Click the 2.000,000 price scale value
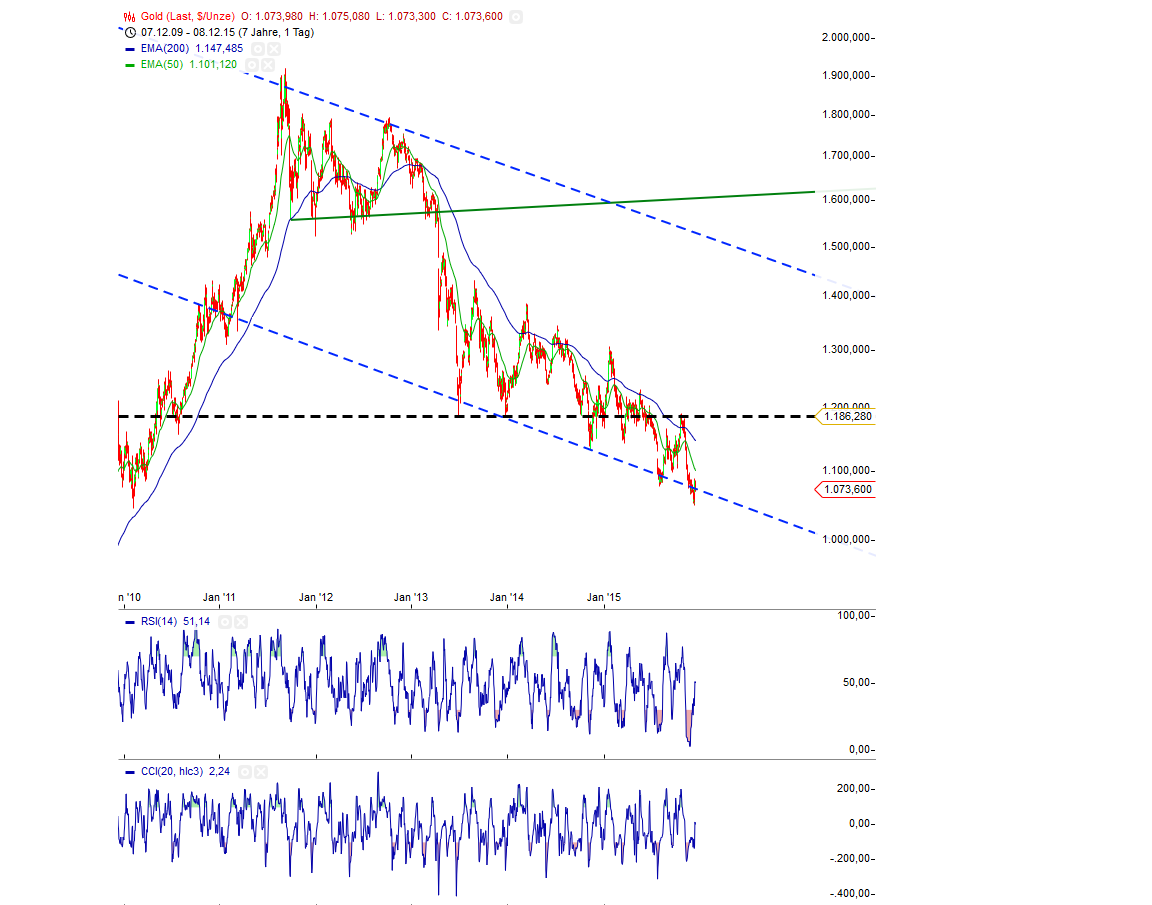 (x=845, y=37)
